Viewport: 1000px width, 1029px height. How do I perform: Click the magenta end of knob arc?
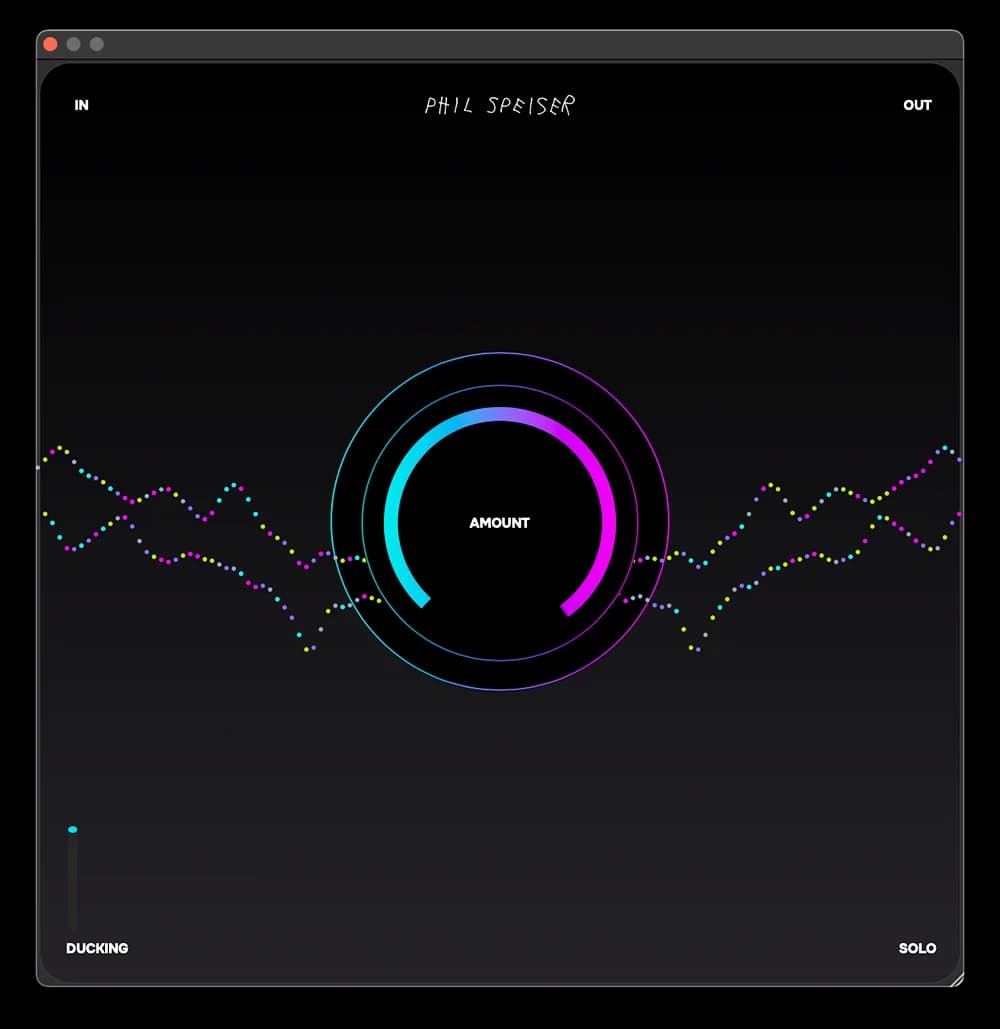[x=569, y=607]
